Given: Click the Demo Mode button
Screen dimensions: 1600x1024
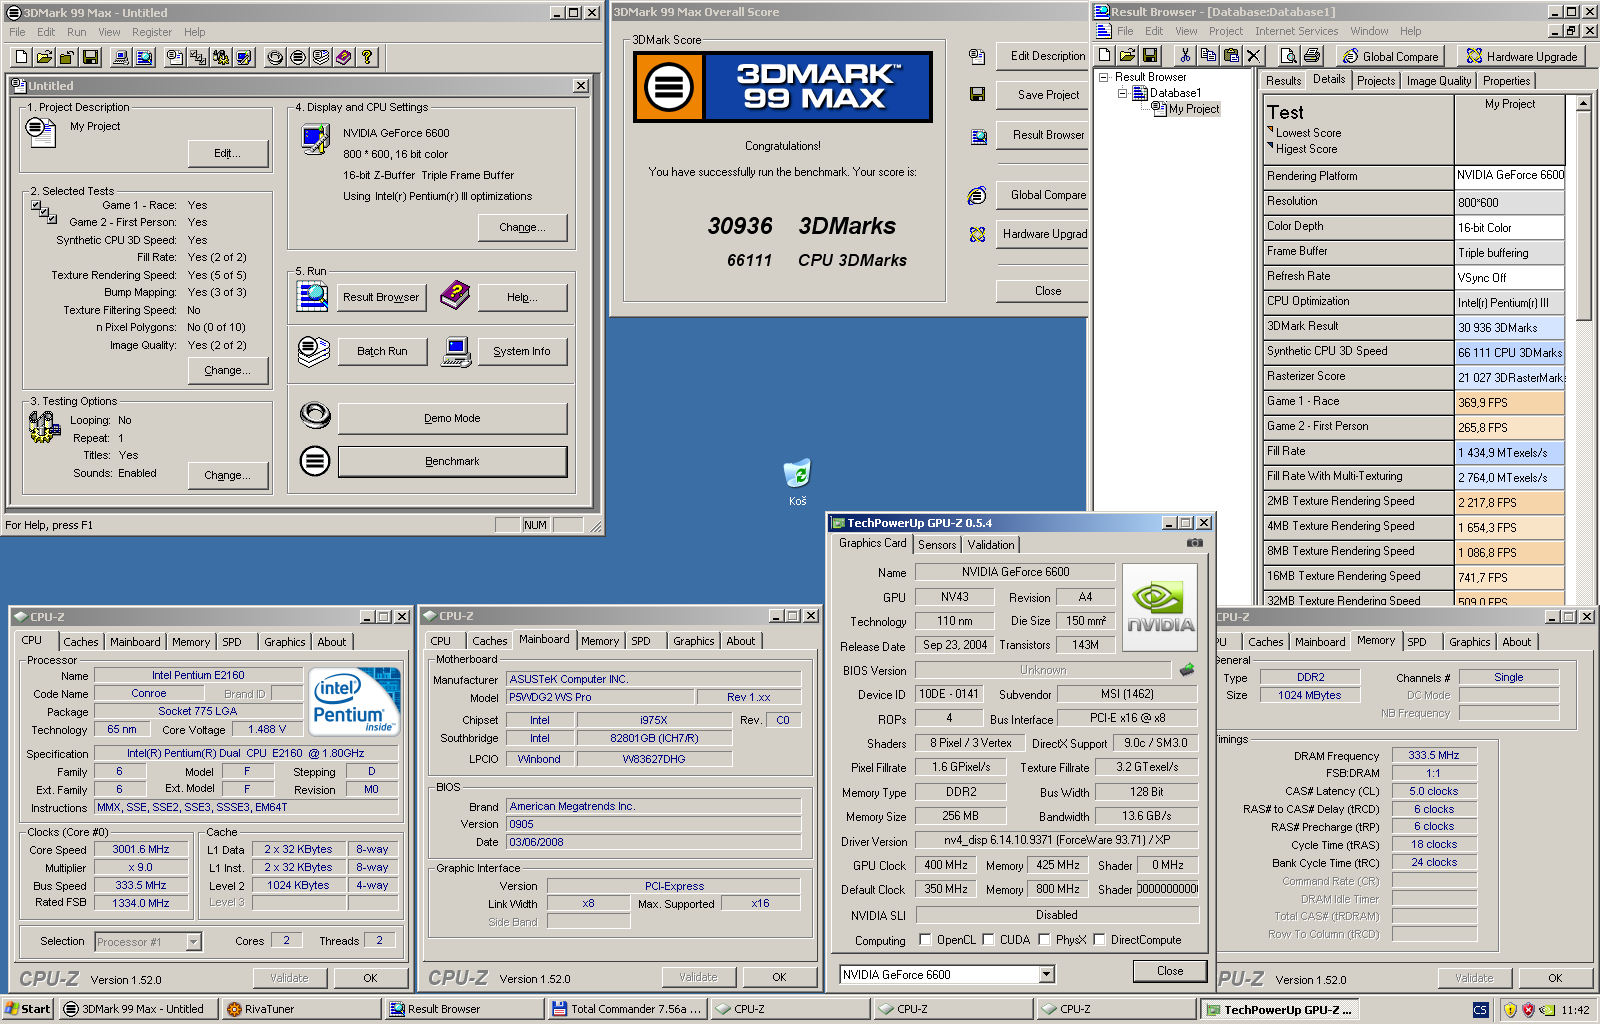Looking at the screenshot, I should click(x=452, y=418).
